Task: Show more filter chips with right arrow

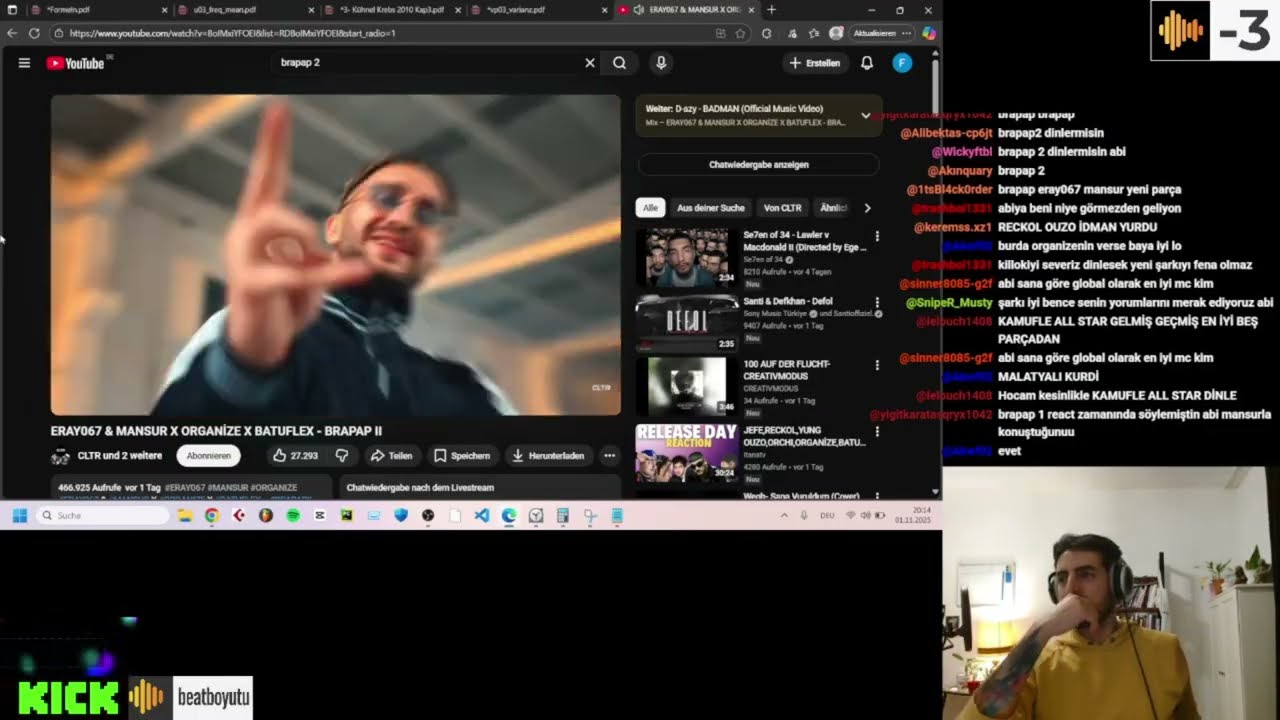Action: pos(867,208)
